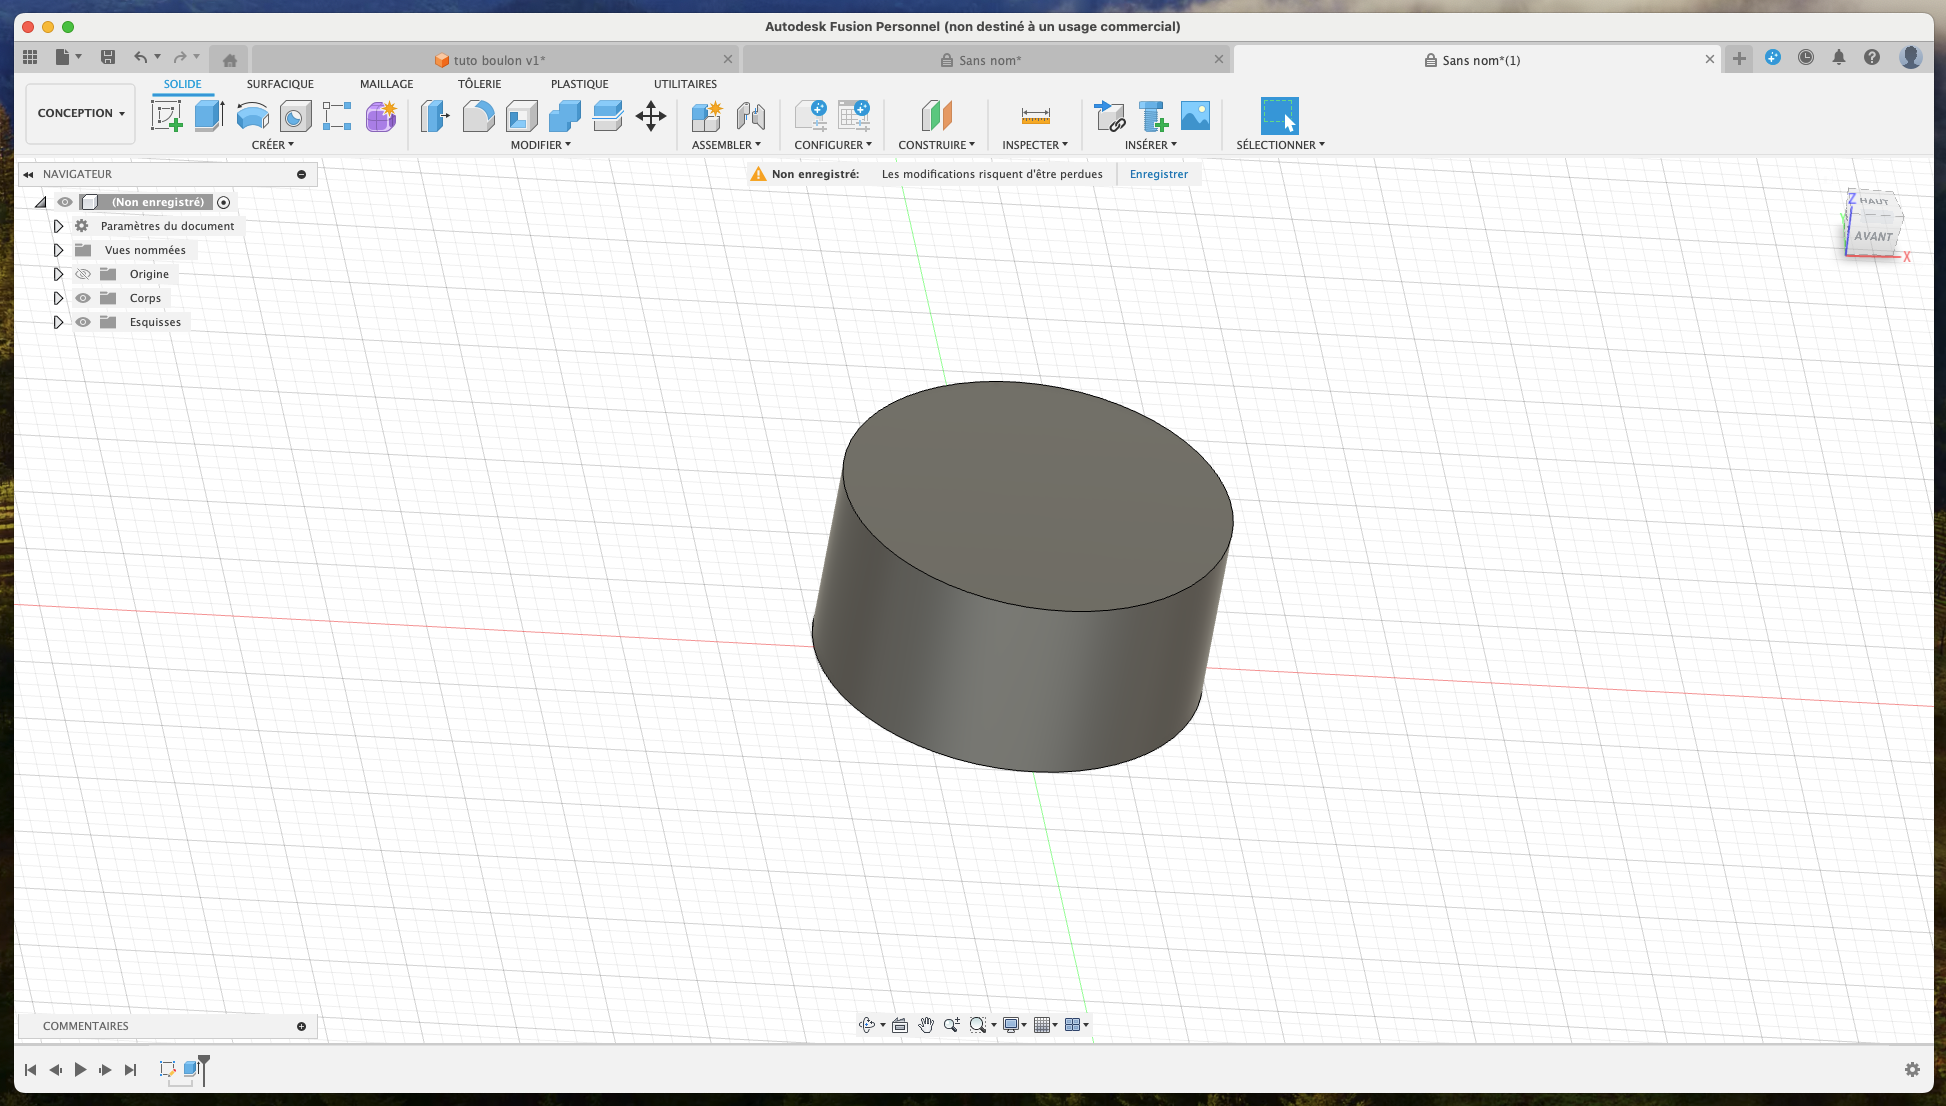
Task: Select the Create Form tool
Action: [x=381, y=116]
